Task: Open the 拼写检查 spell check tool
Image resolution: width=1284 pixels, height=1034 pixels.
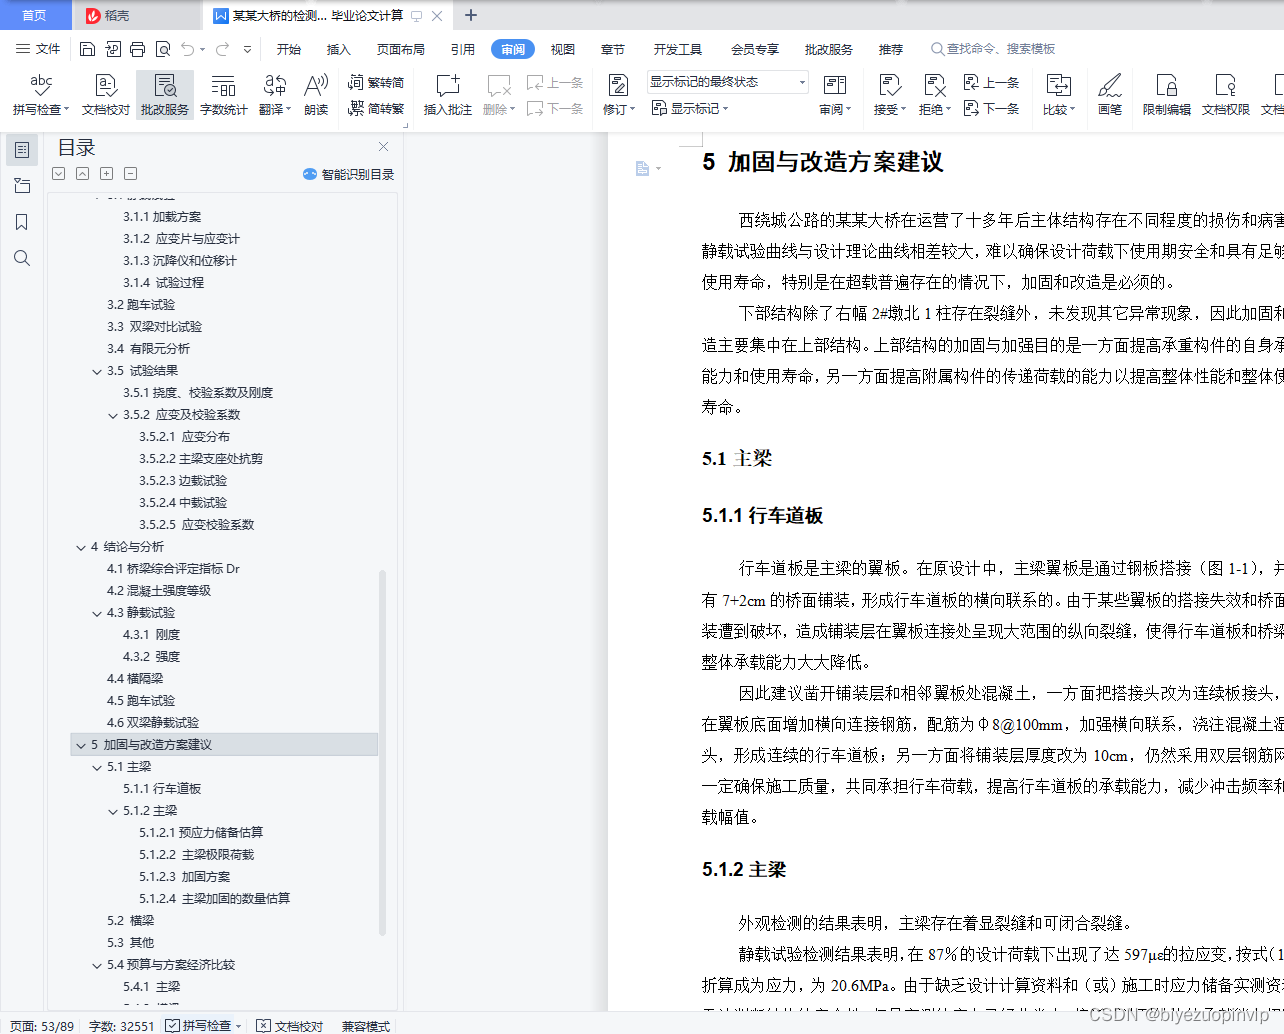Action: pyautogui.click(x=41, y=95)
